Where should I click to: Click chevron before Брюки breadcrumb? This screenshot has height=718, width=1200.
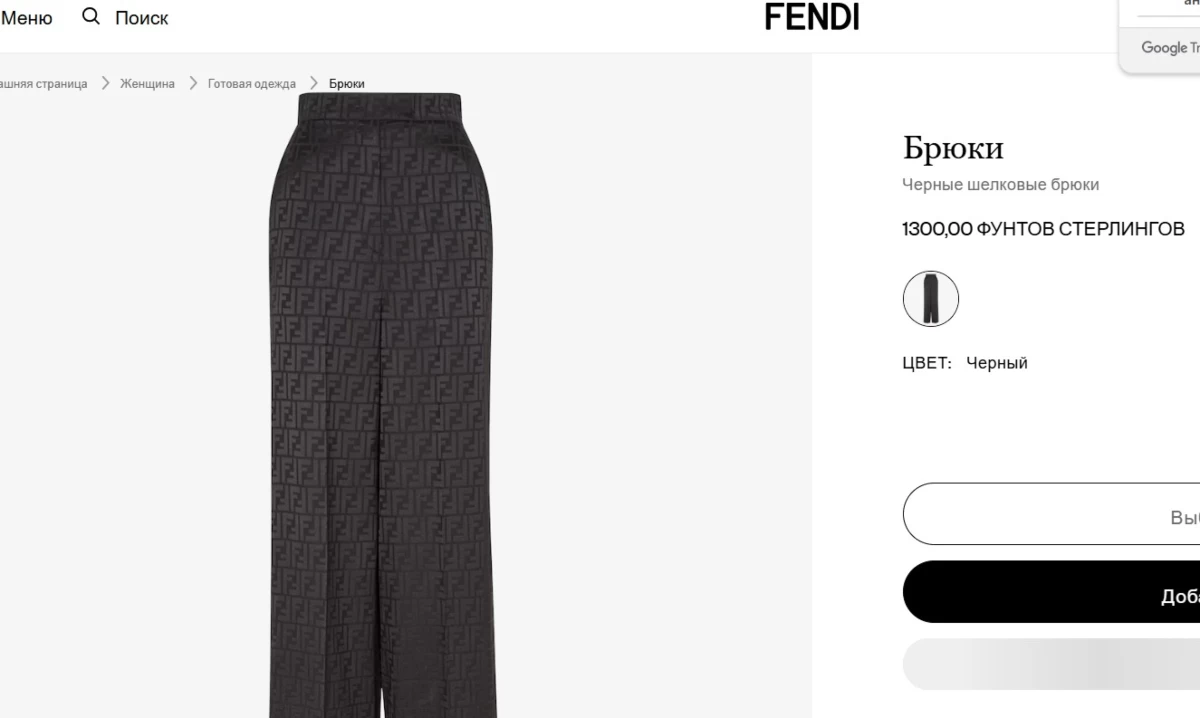pyautogui.click(x=314, y=84)
